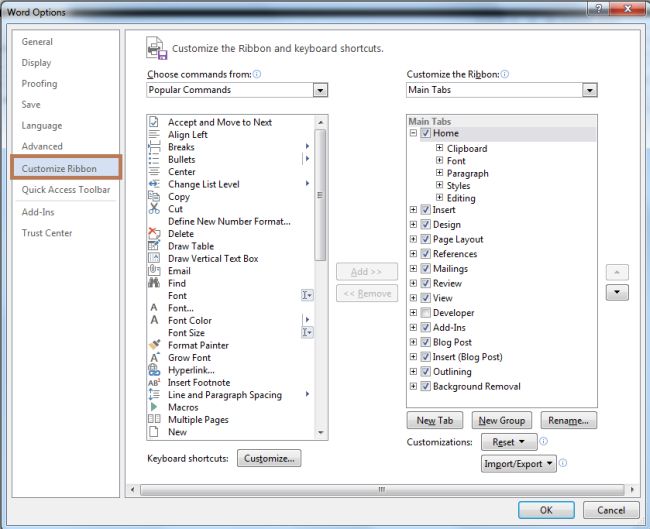Click the Multiple Pages icon
650x529 pixels.
[x=154, y=419]
